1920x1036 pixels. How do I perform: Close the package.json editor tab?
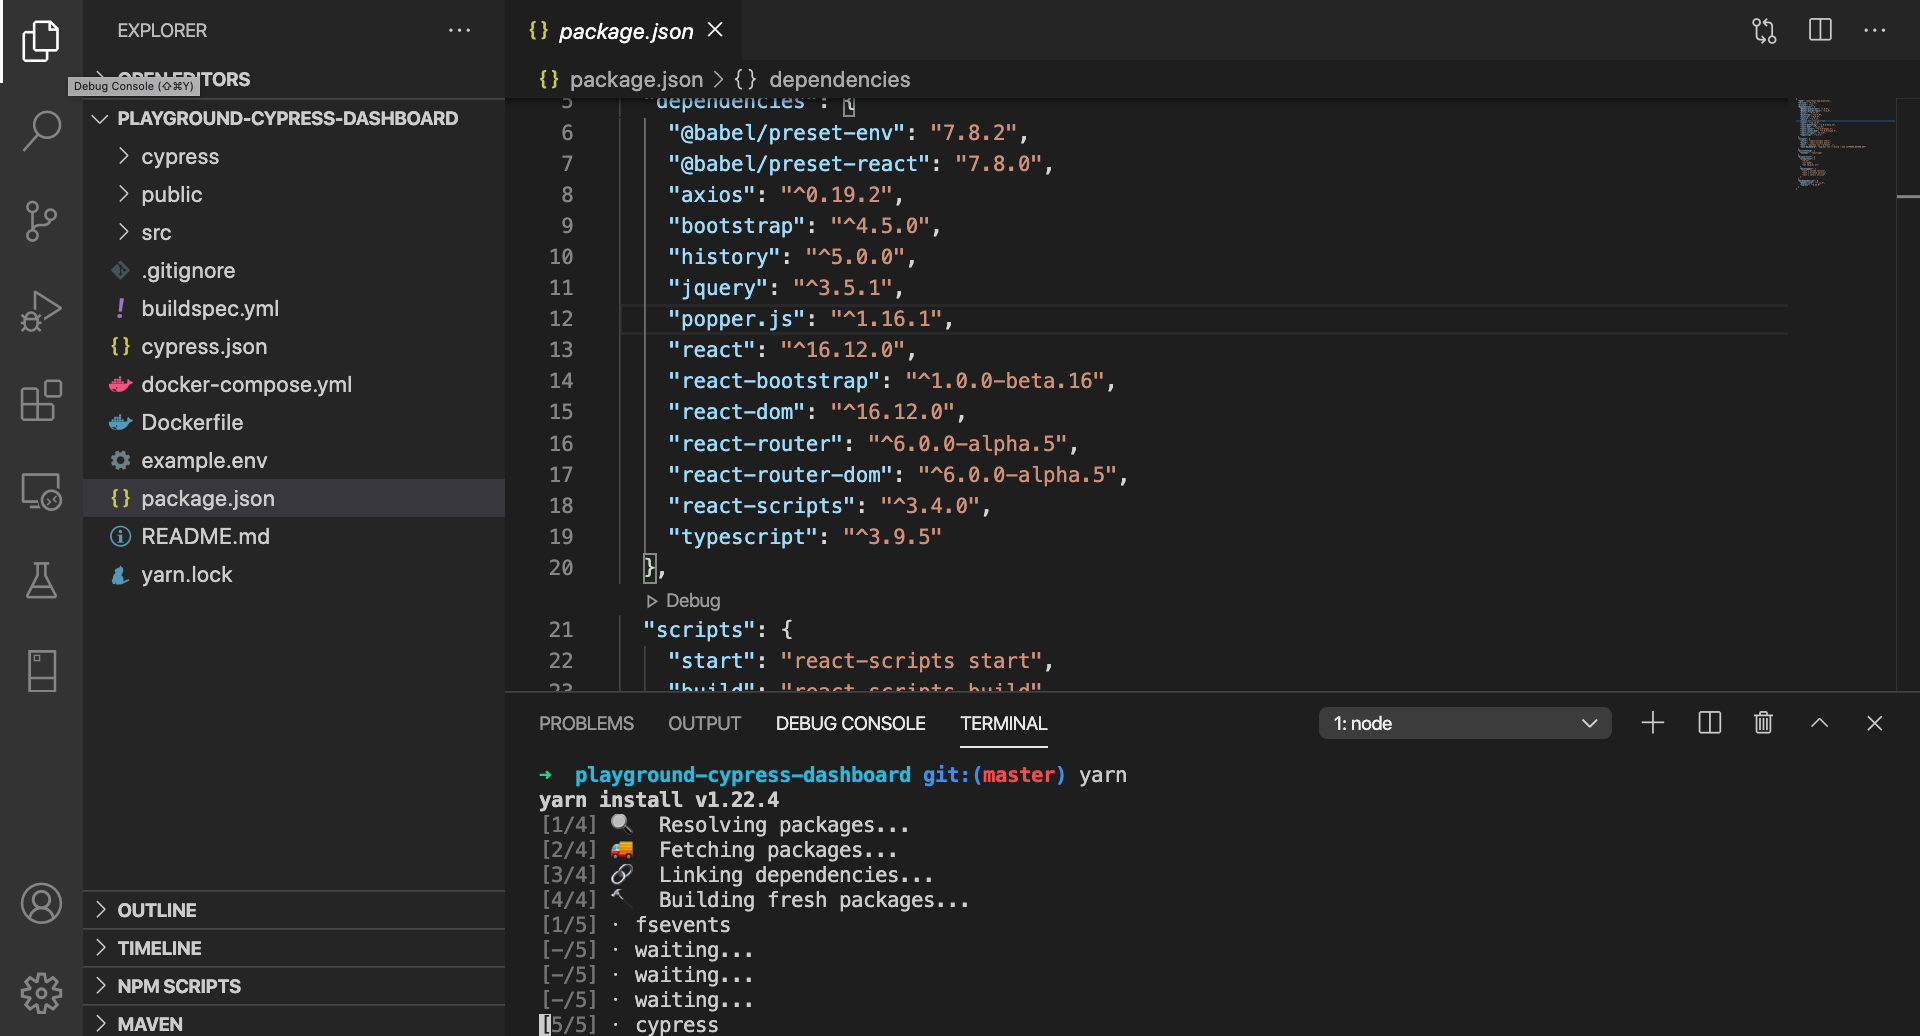click(x=715, y=30)
